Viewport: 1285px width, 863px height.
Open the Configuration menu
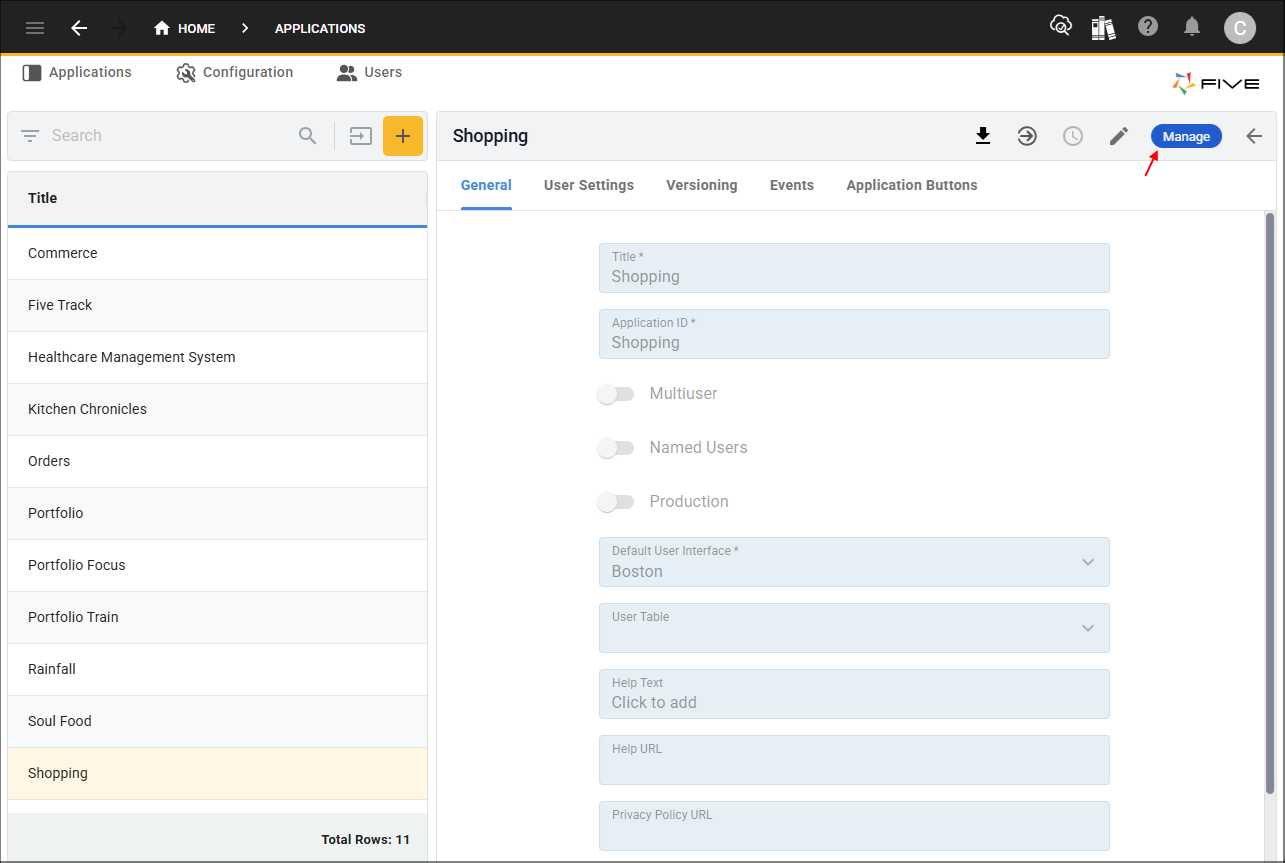point(235,72)
